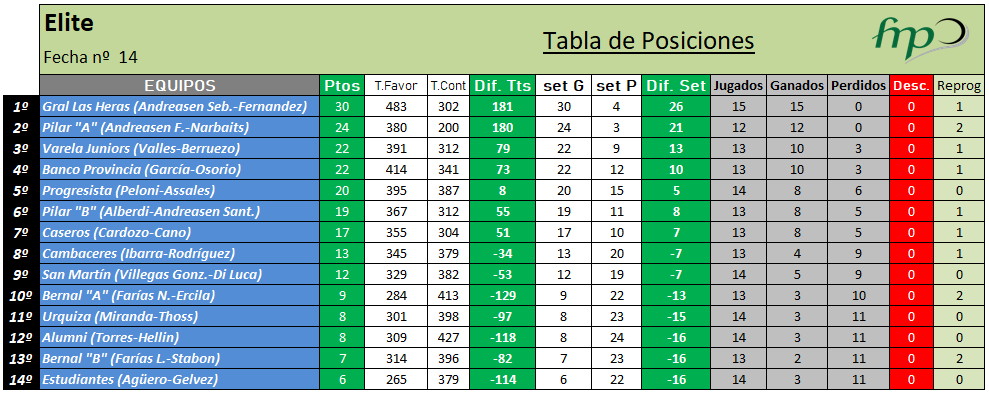This screenshot has width=989, height=393.
Task: Click the Varela Juniors team cell
Action: pos(180,149)
